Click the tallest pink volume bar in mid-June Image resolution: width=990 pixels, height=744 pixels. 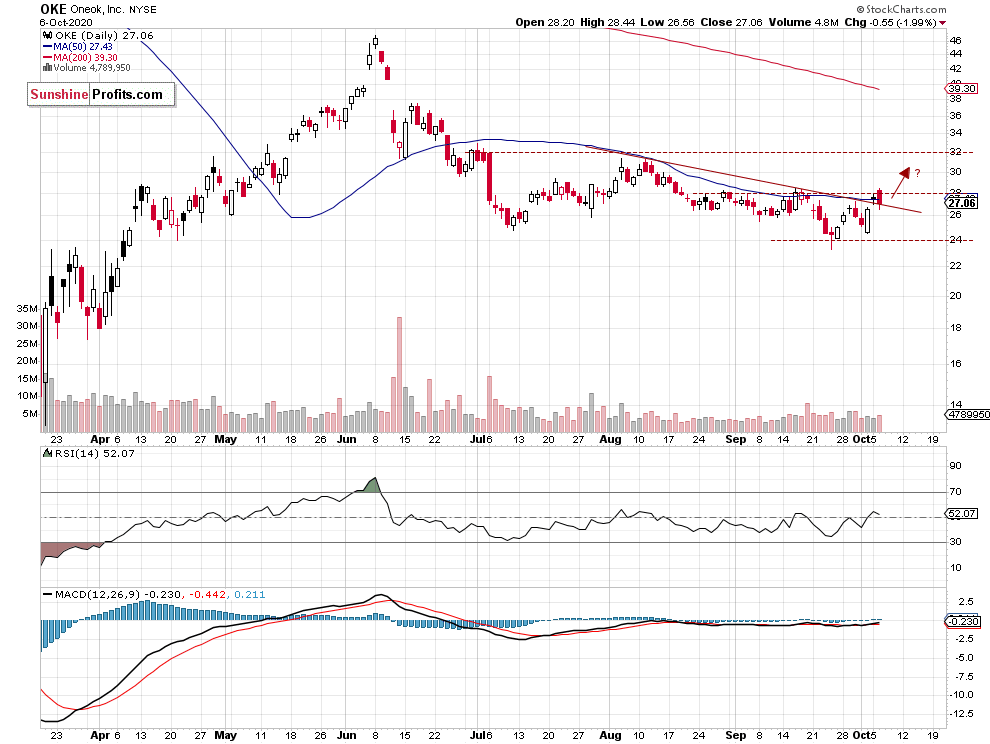click(399, 375)
